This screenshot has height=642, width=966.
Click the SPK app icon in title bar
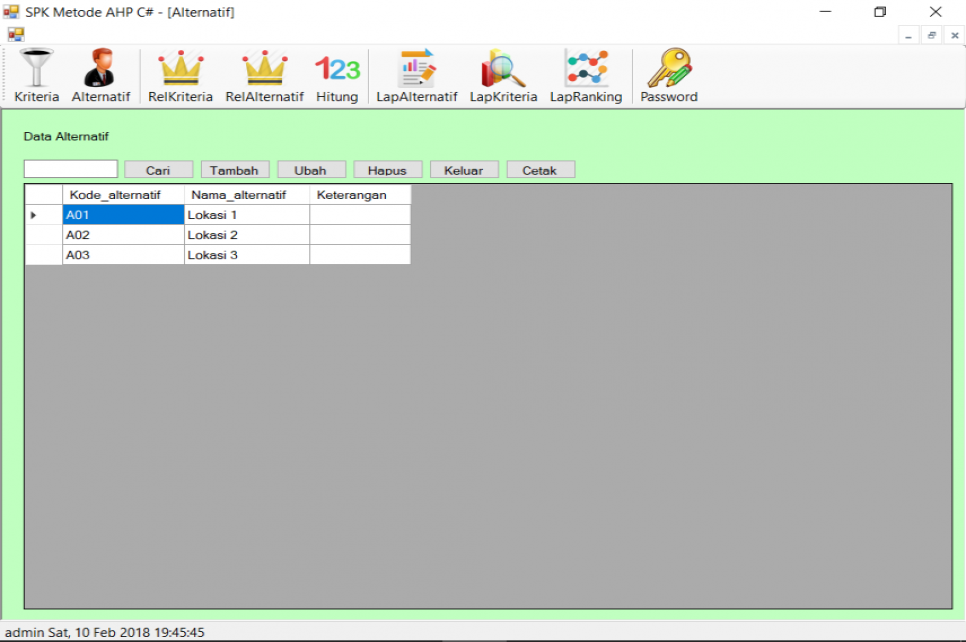pos(11,12)
